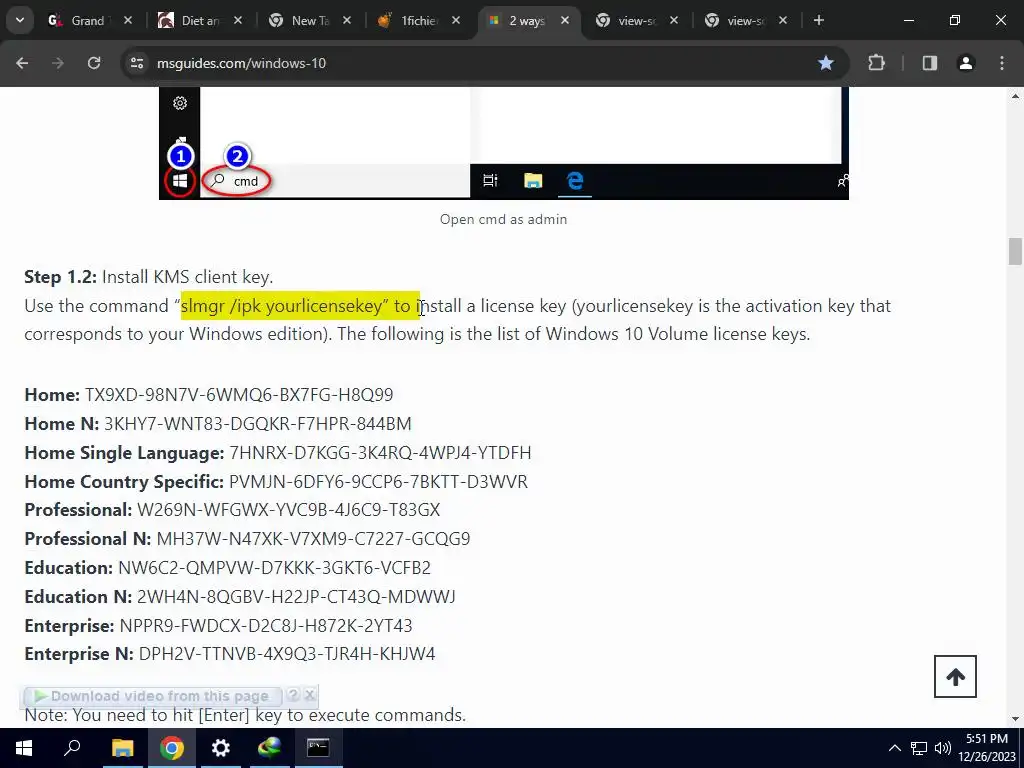Open the tab search dropdown arrow
The image size is (1024, 768).
click(20, 20)
